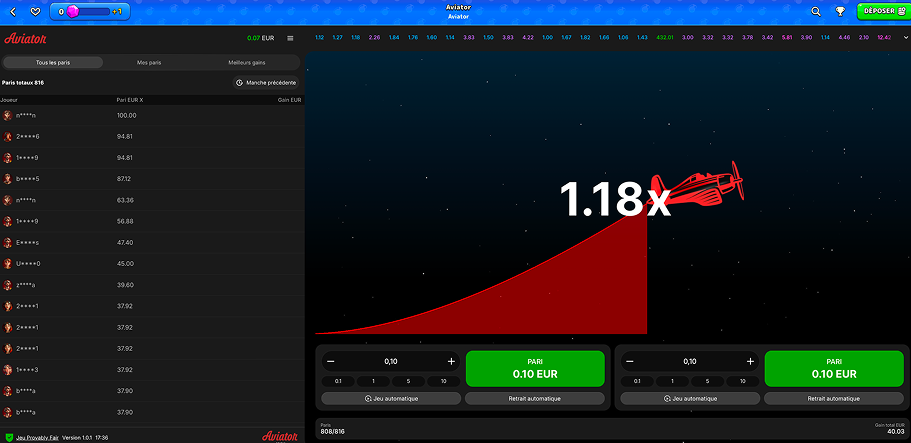Click the pink gem progress bar
This screenshot has width=911, height=443.
pyautogui.click(x=90, y=12)
